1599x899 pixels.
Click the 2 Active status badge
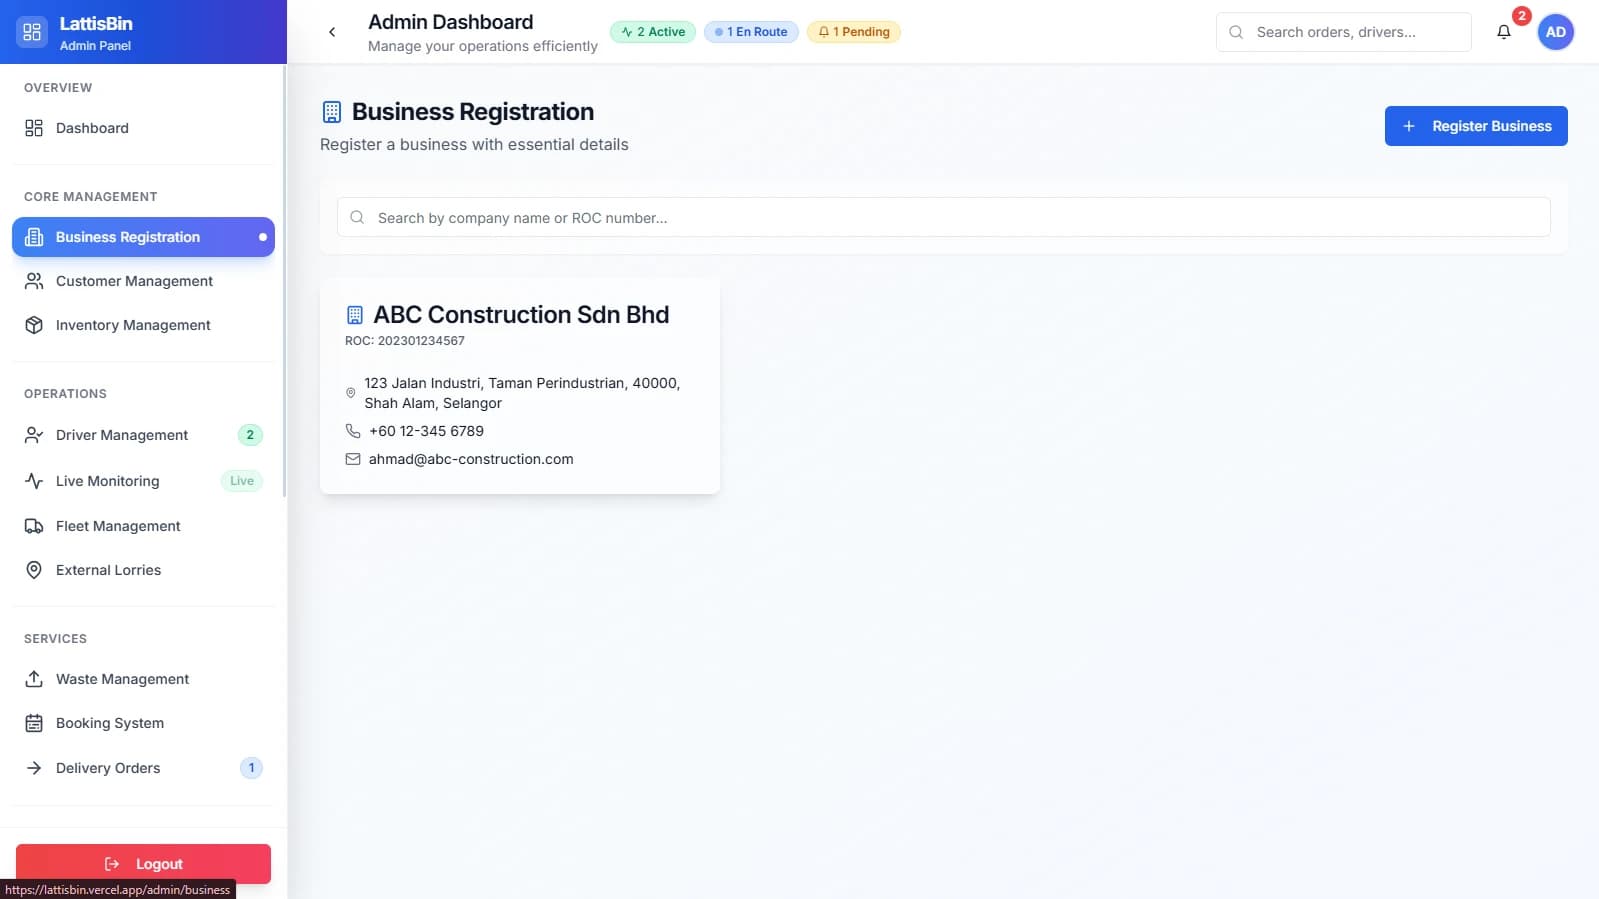[x=653, y=32]
